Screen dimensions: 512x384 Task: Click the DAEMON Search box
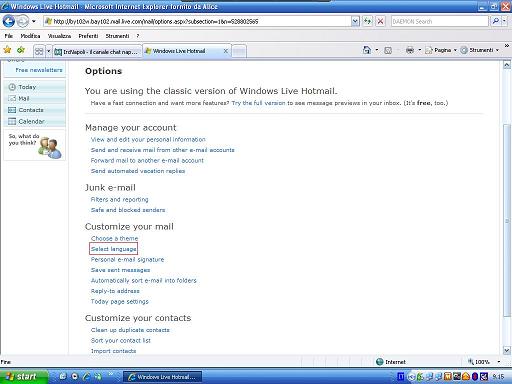tap(439, 22)
